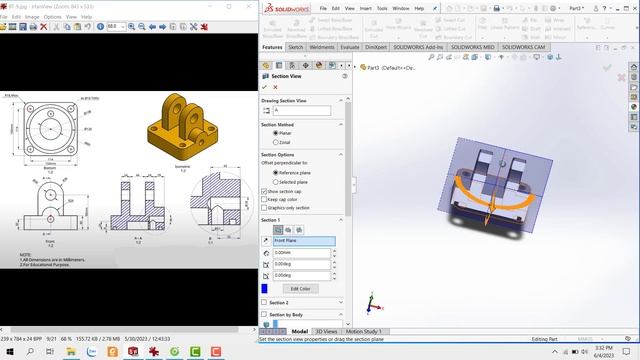This screenshot has width=640, height=360.
Task: Click IrfanView paste clipboard icon
Action: [77, 27]
